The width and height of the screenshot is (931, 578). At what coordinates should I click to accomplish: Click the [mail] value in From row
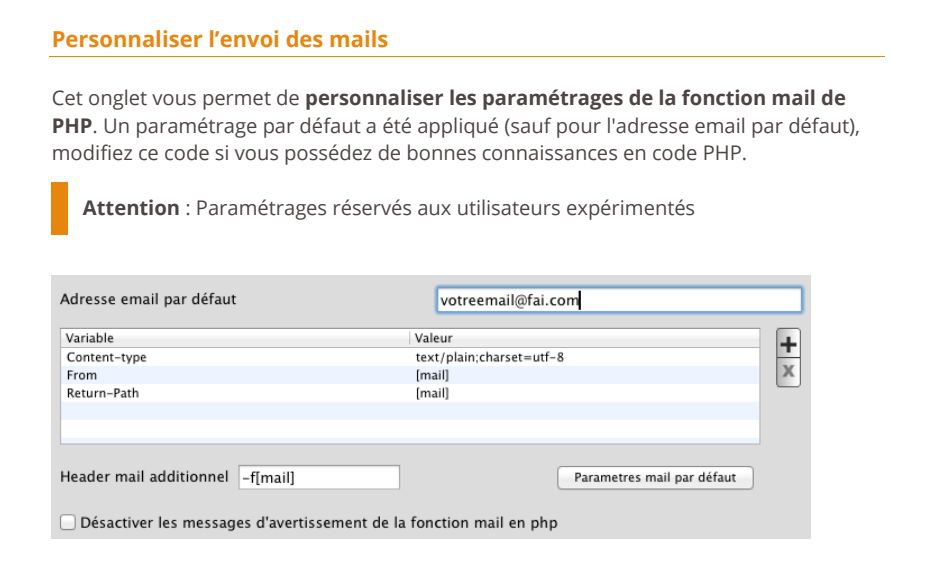pyautogui.click(x=432, y=375)
